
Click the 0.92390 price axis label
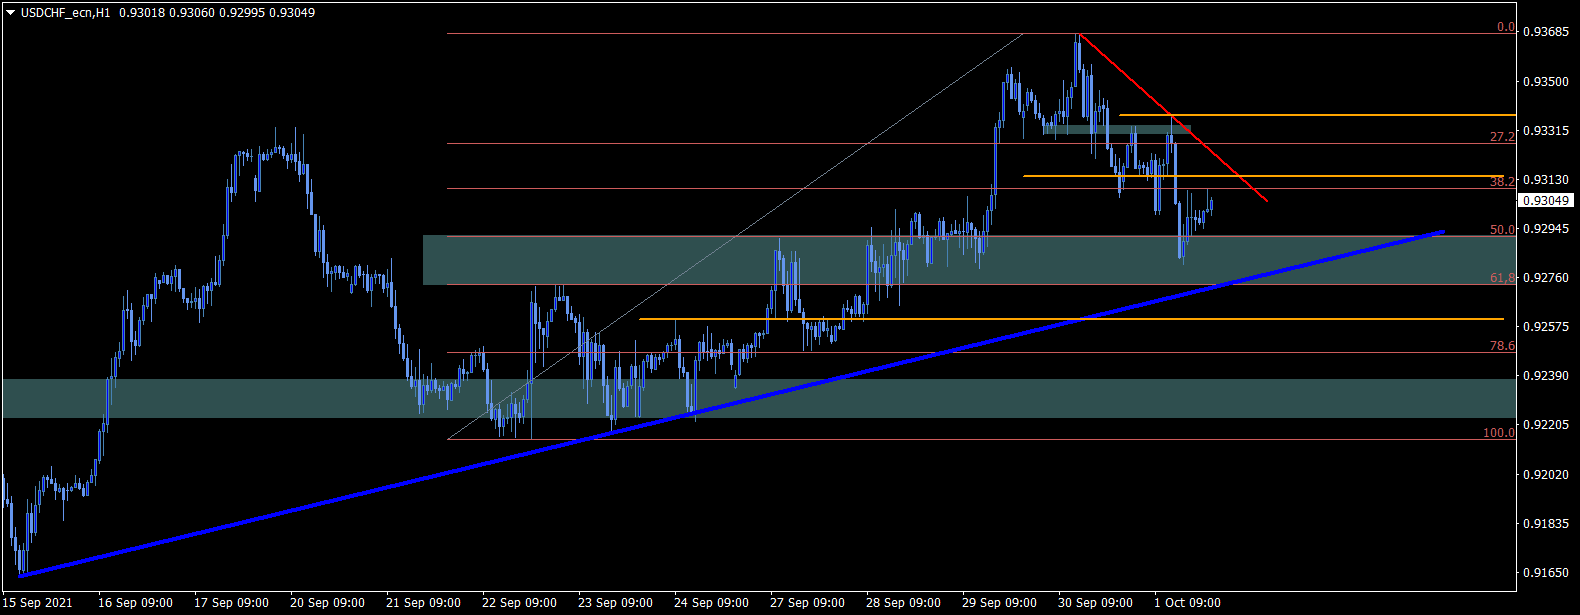(x=1545, y=376)
